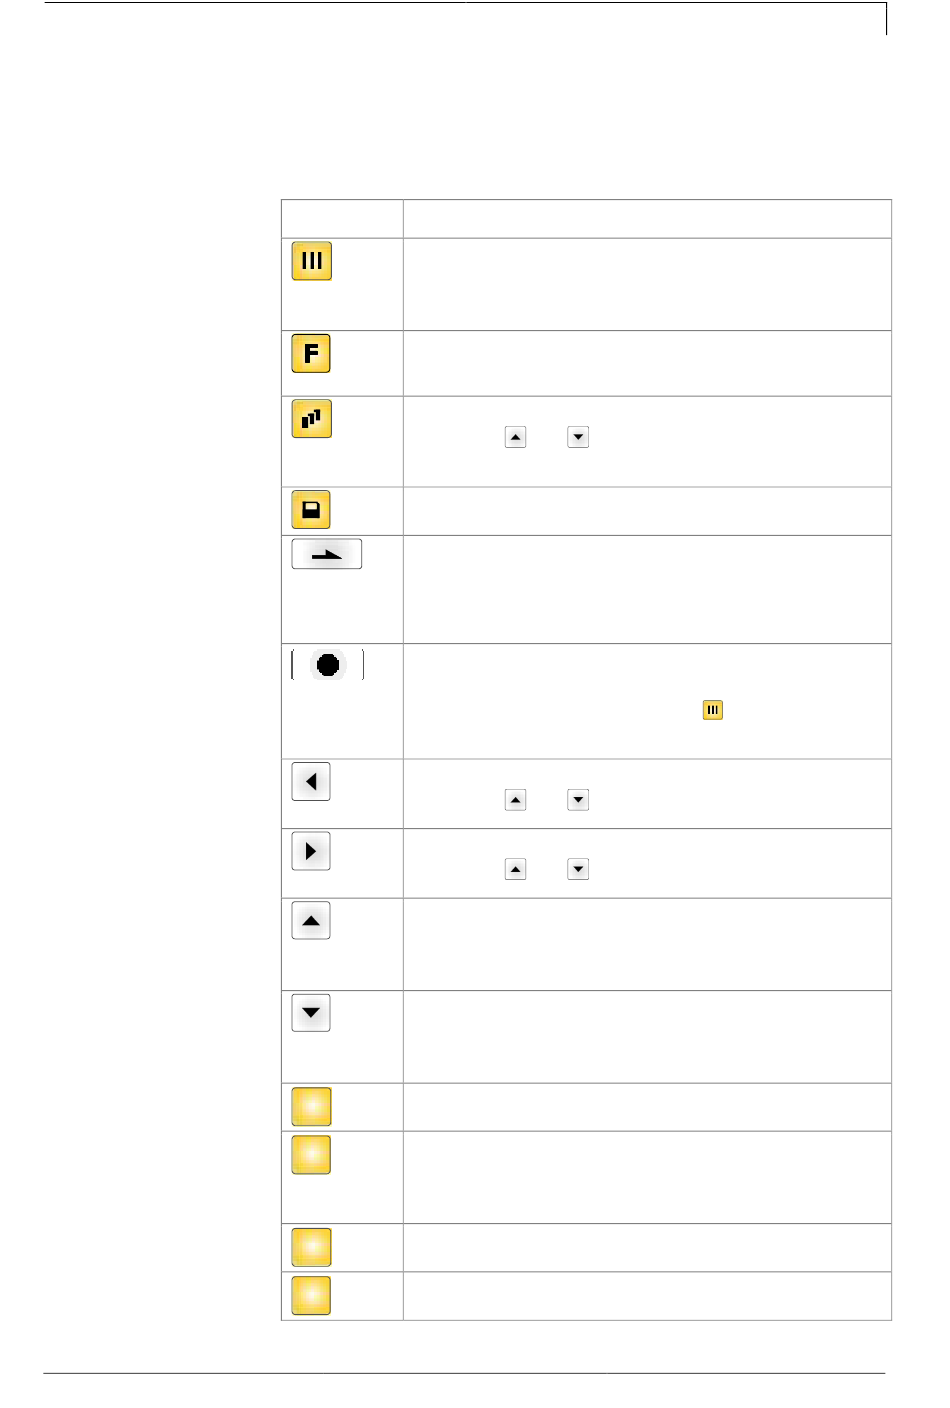The image size is (950, 1408).
Task: Click the large yellow three-bars icon
Action: pyautogui.click(x=311, y=261)
